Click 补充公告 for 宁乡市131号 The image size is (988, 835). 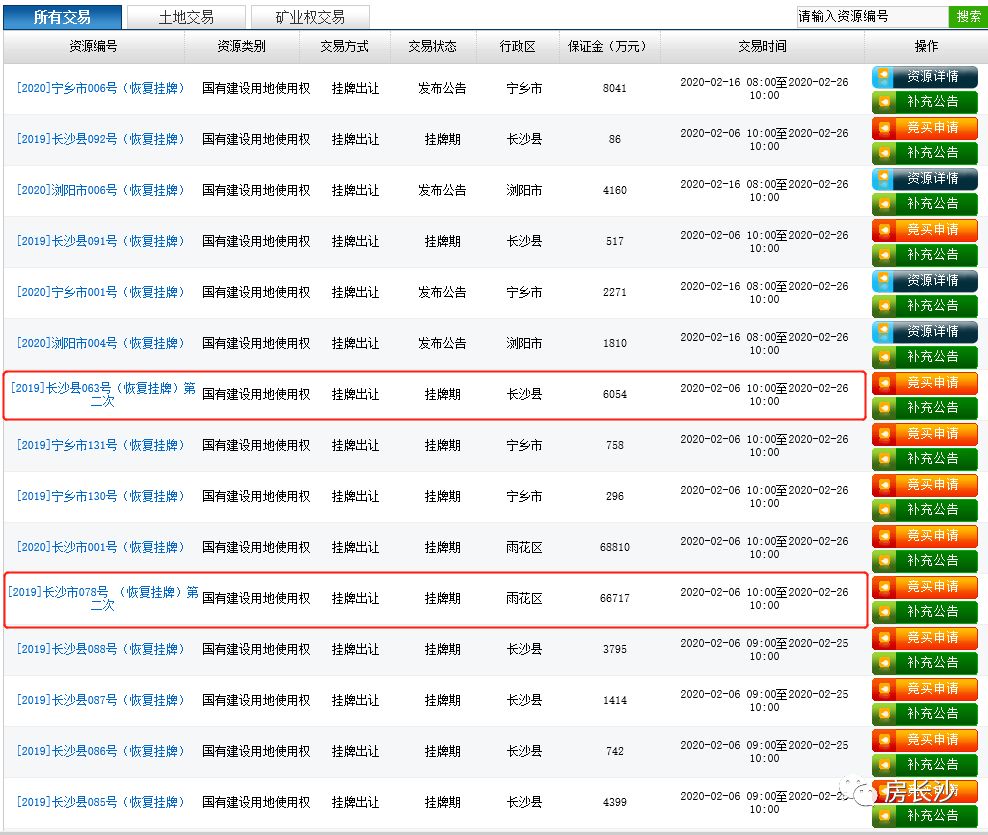(925, 459)
